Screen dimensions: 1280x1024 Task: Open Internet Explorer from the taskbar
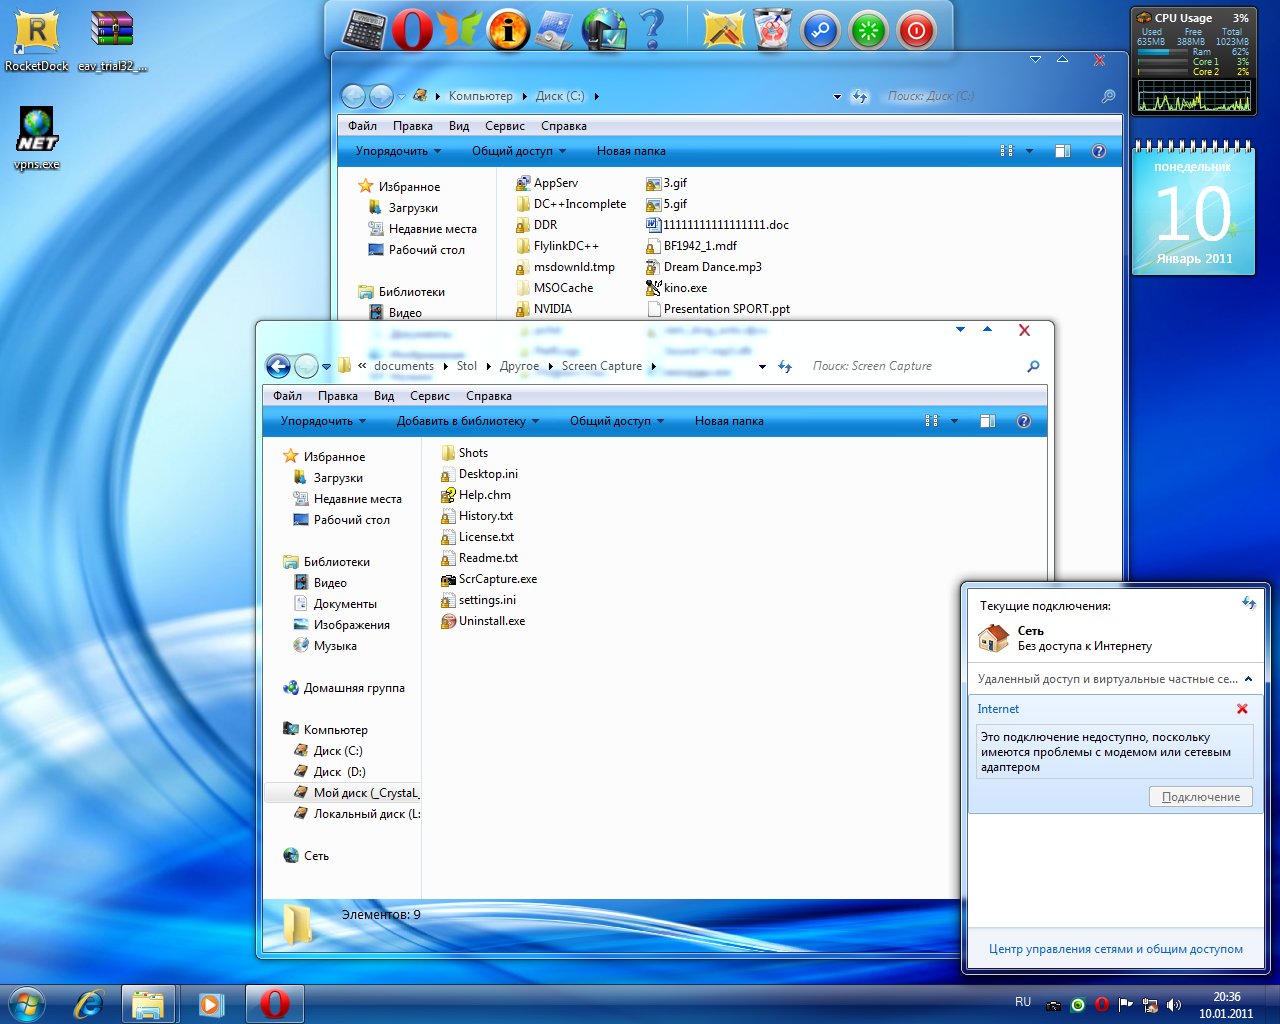[88, 1003]
